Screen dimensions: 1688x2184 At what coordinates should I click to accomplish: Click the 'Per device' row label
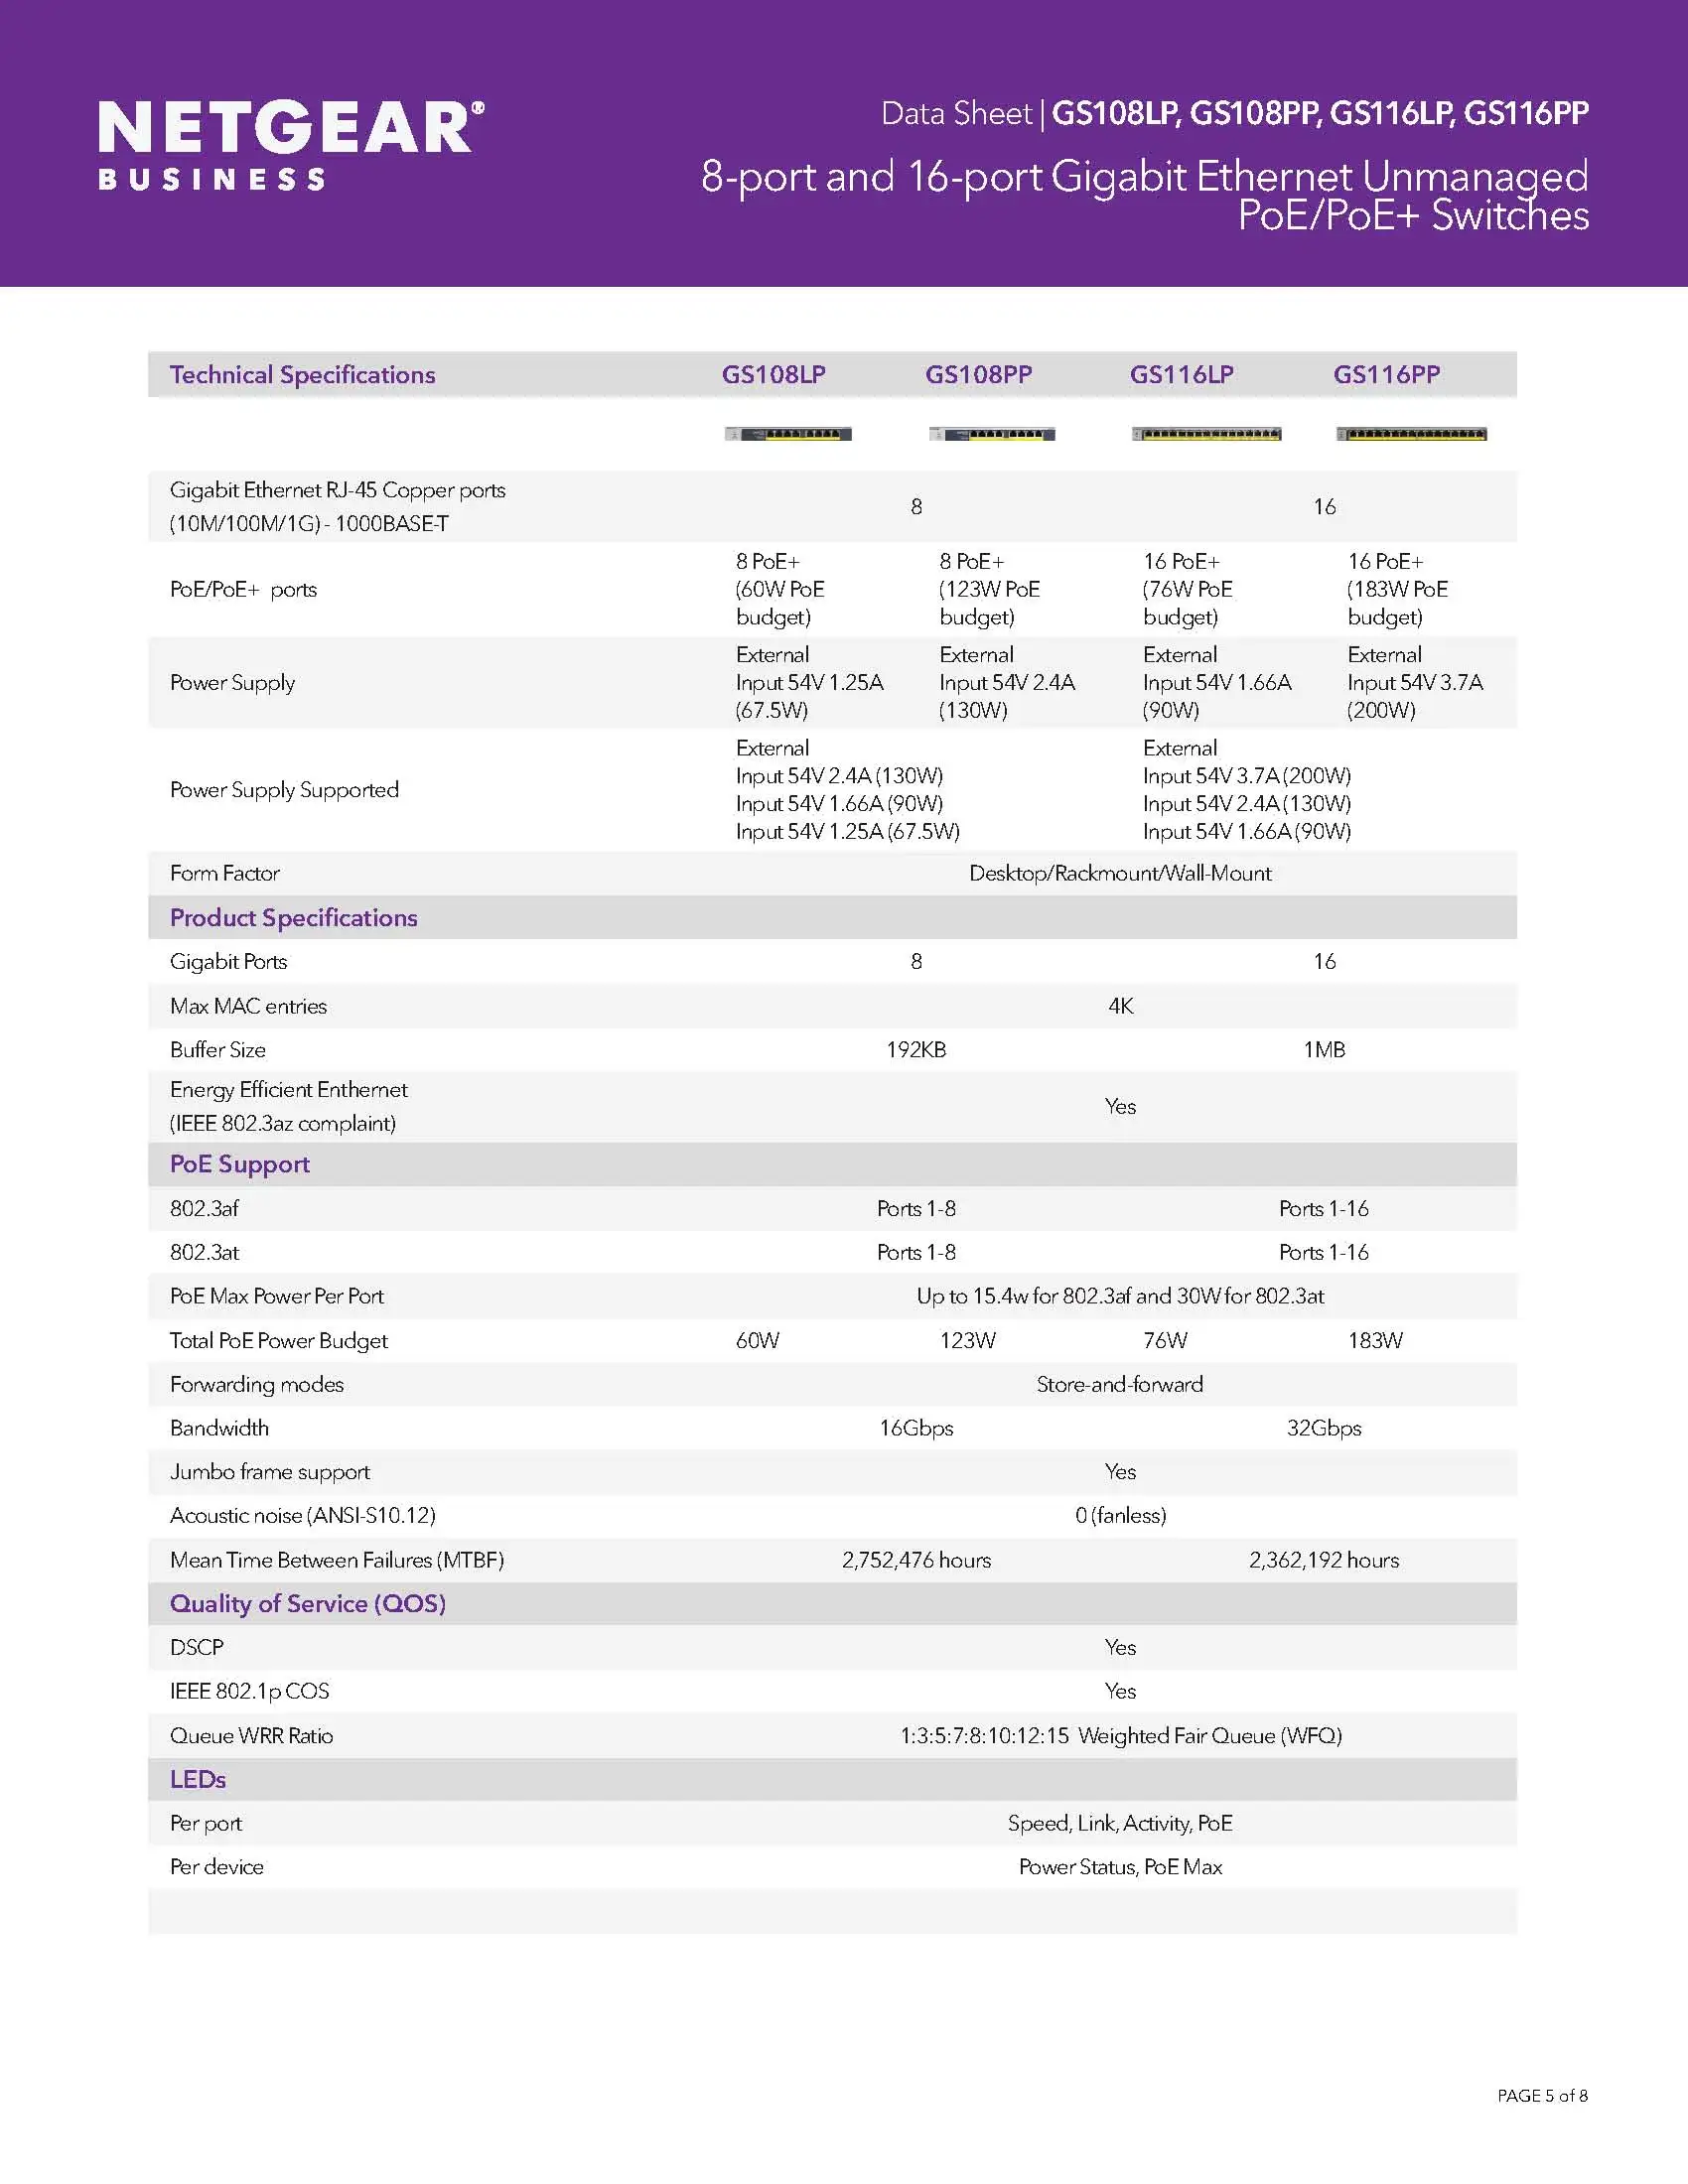[x=217, y=1867]
